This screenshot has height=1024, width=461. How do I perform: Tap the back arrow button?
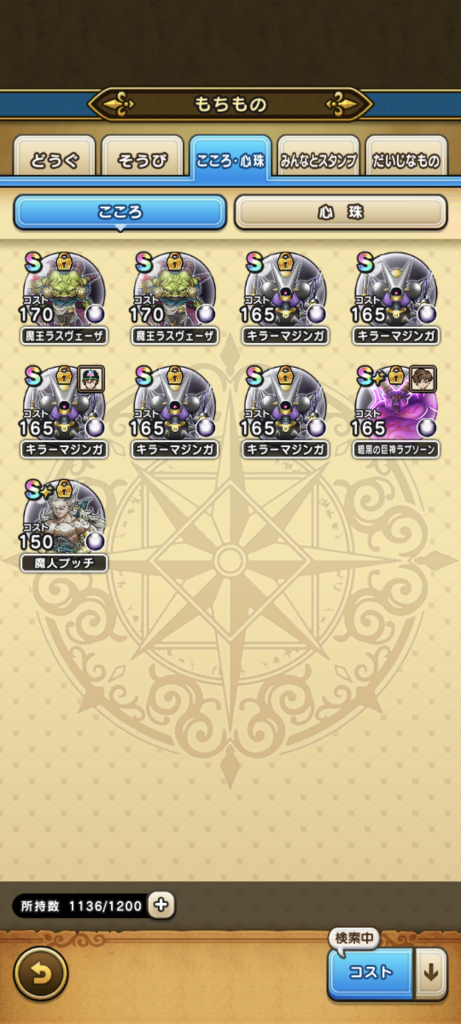pos(40,974)
